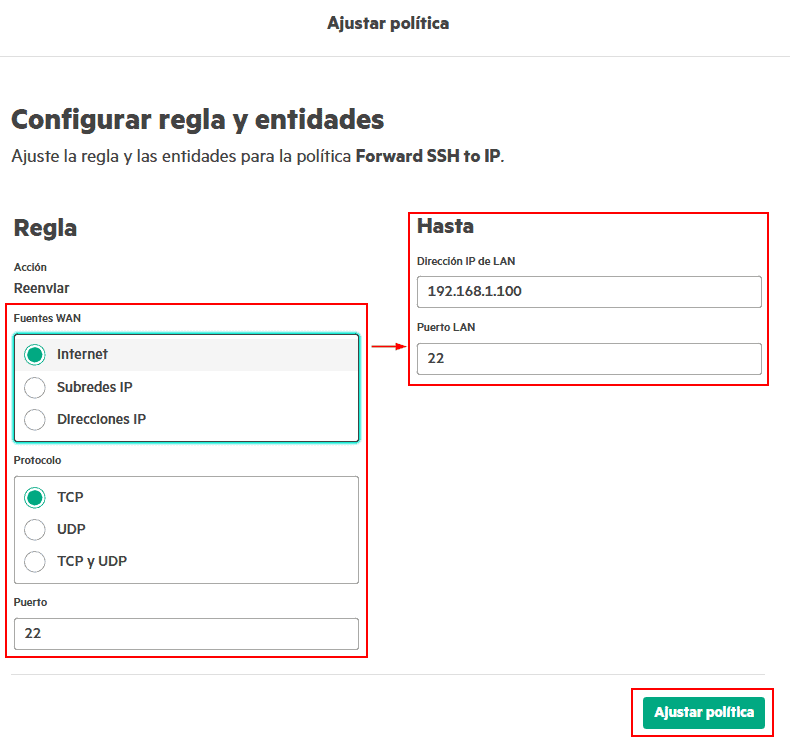Click the Dirección IP de LAN label
The height and width of the screenshot is (749, 790).
pos(466,262)
